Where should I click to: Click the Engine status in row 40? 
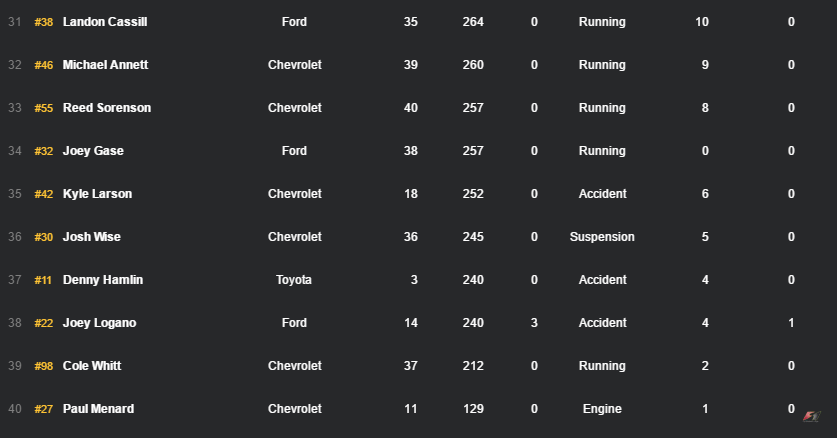pos(602,409)
